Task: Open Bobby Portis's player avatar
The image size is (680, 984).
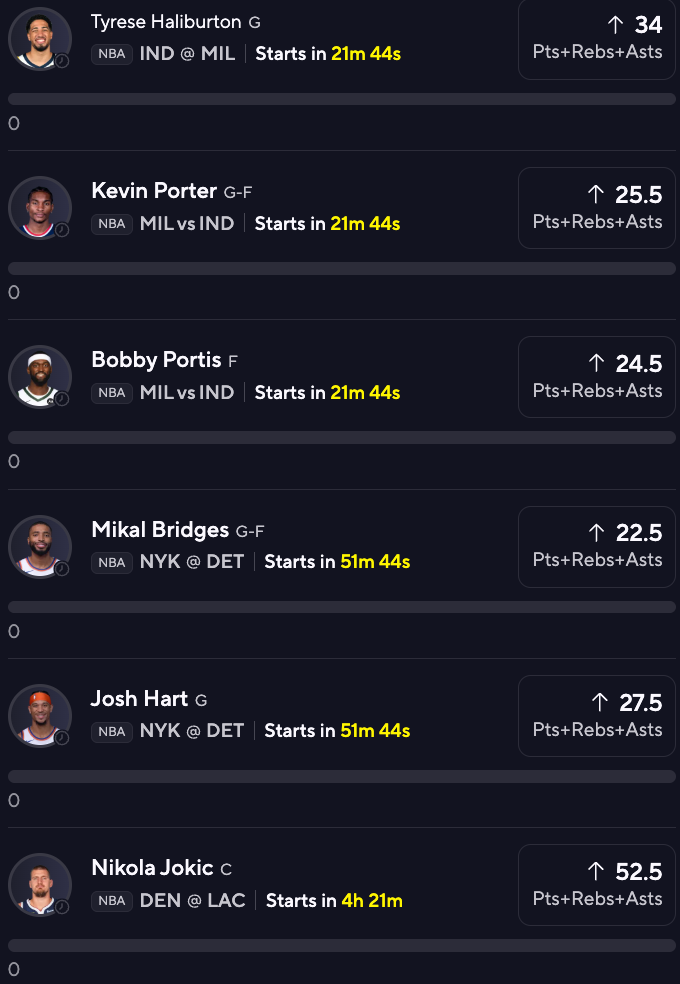Action: (40, 377)
